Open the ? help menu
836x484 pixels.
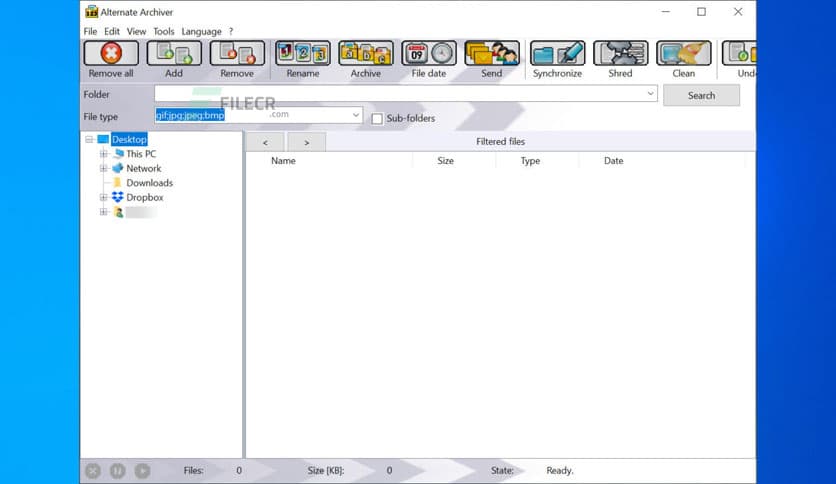tap(231, 31)
